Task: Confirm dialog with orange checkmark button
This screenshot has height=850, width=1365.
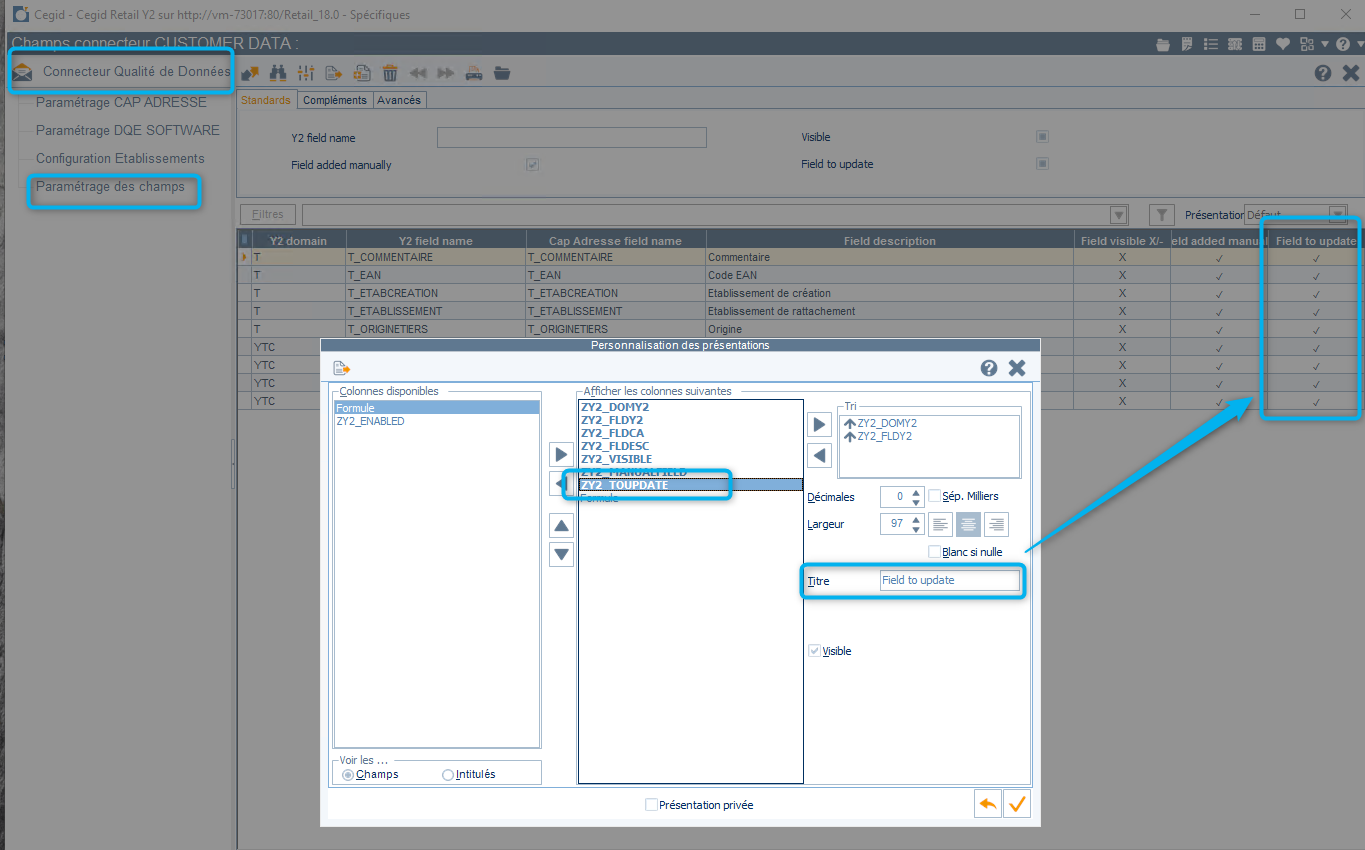Action: (x=1017, y=803)
